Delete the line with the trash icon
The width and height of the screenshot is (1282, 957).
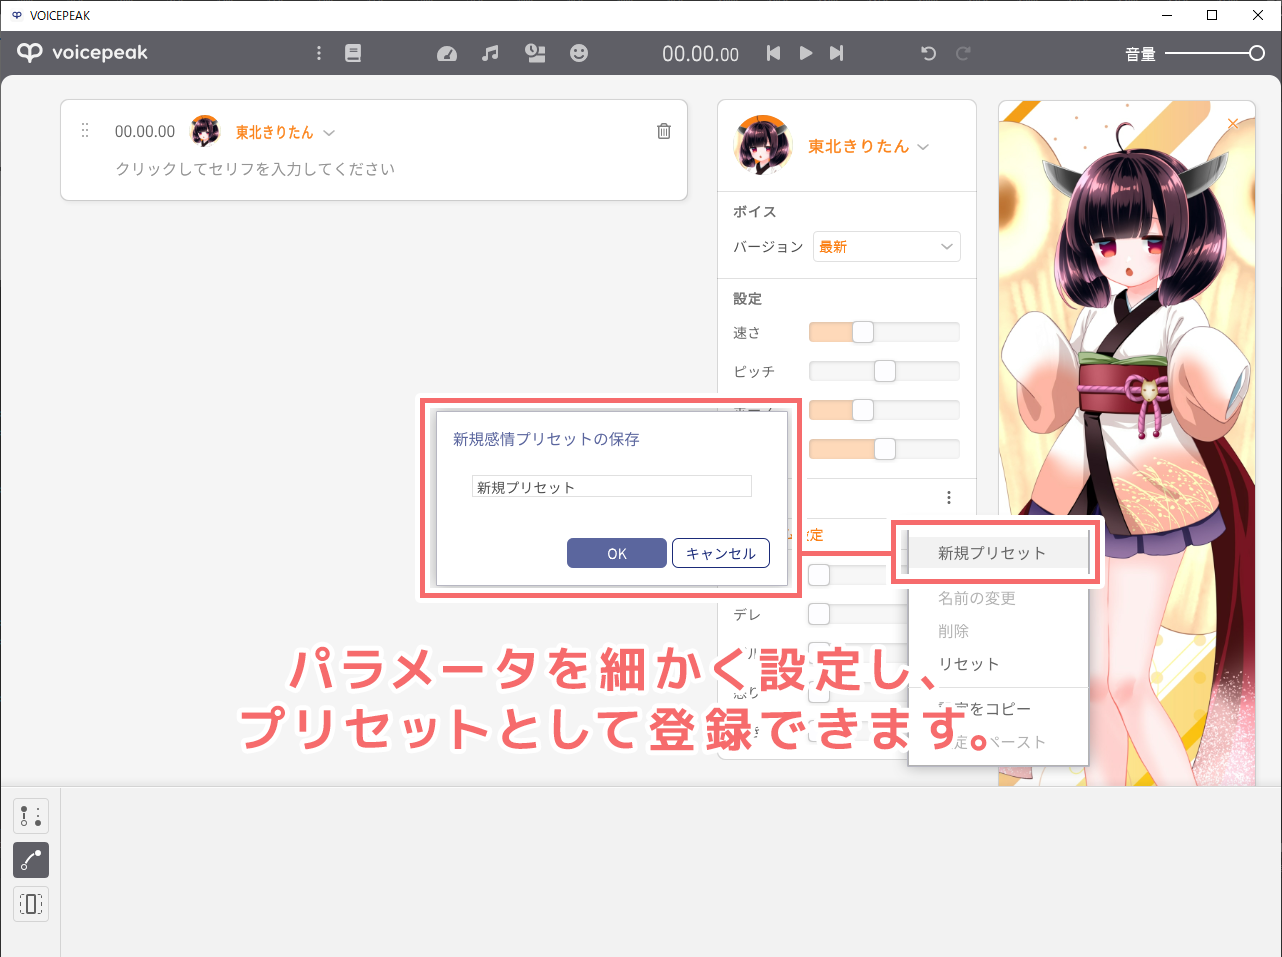tap(664, 131)
